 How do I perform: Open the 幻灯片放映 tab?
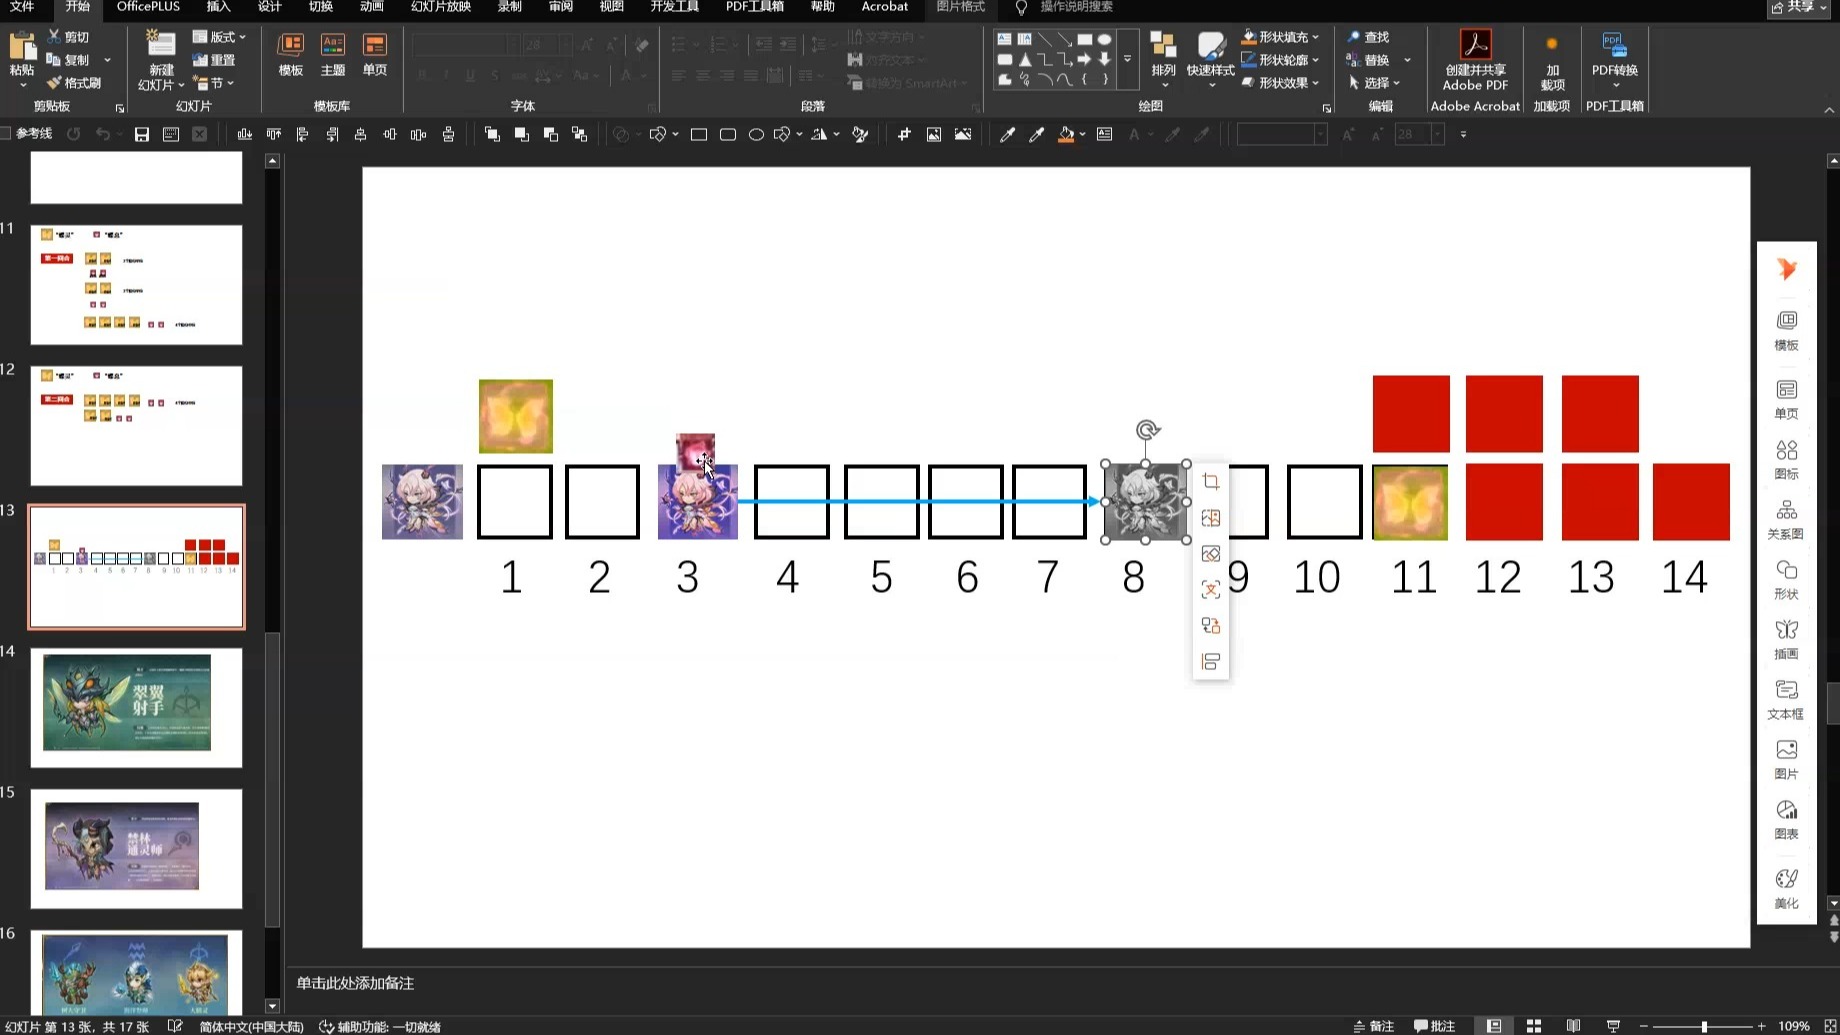441,7
